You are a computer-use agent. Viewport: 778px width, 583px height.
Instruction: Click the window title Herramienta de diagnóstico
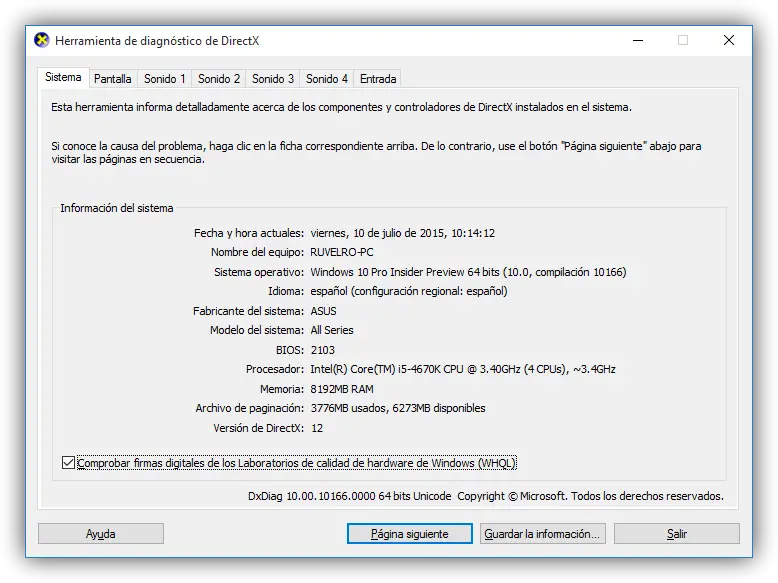(157, 41)
